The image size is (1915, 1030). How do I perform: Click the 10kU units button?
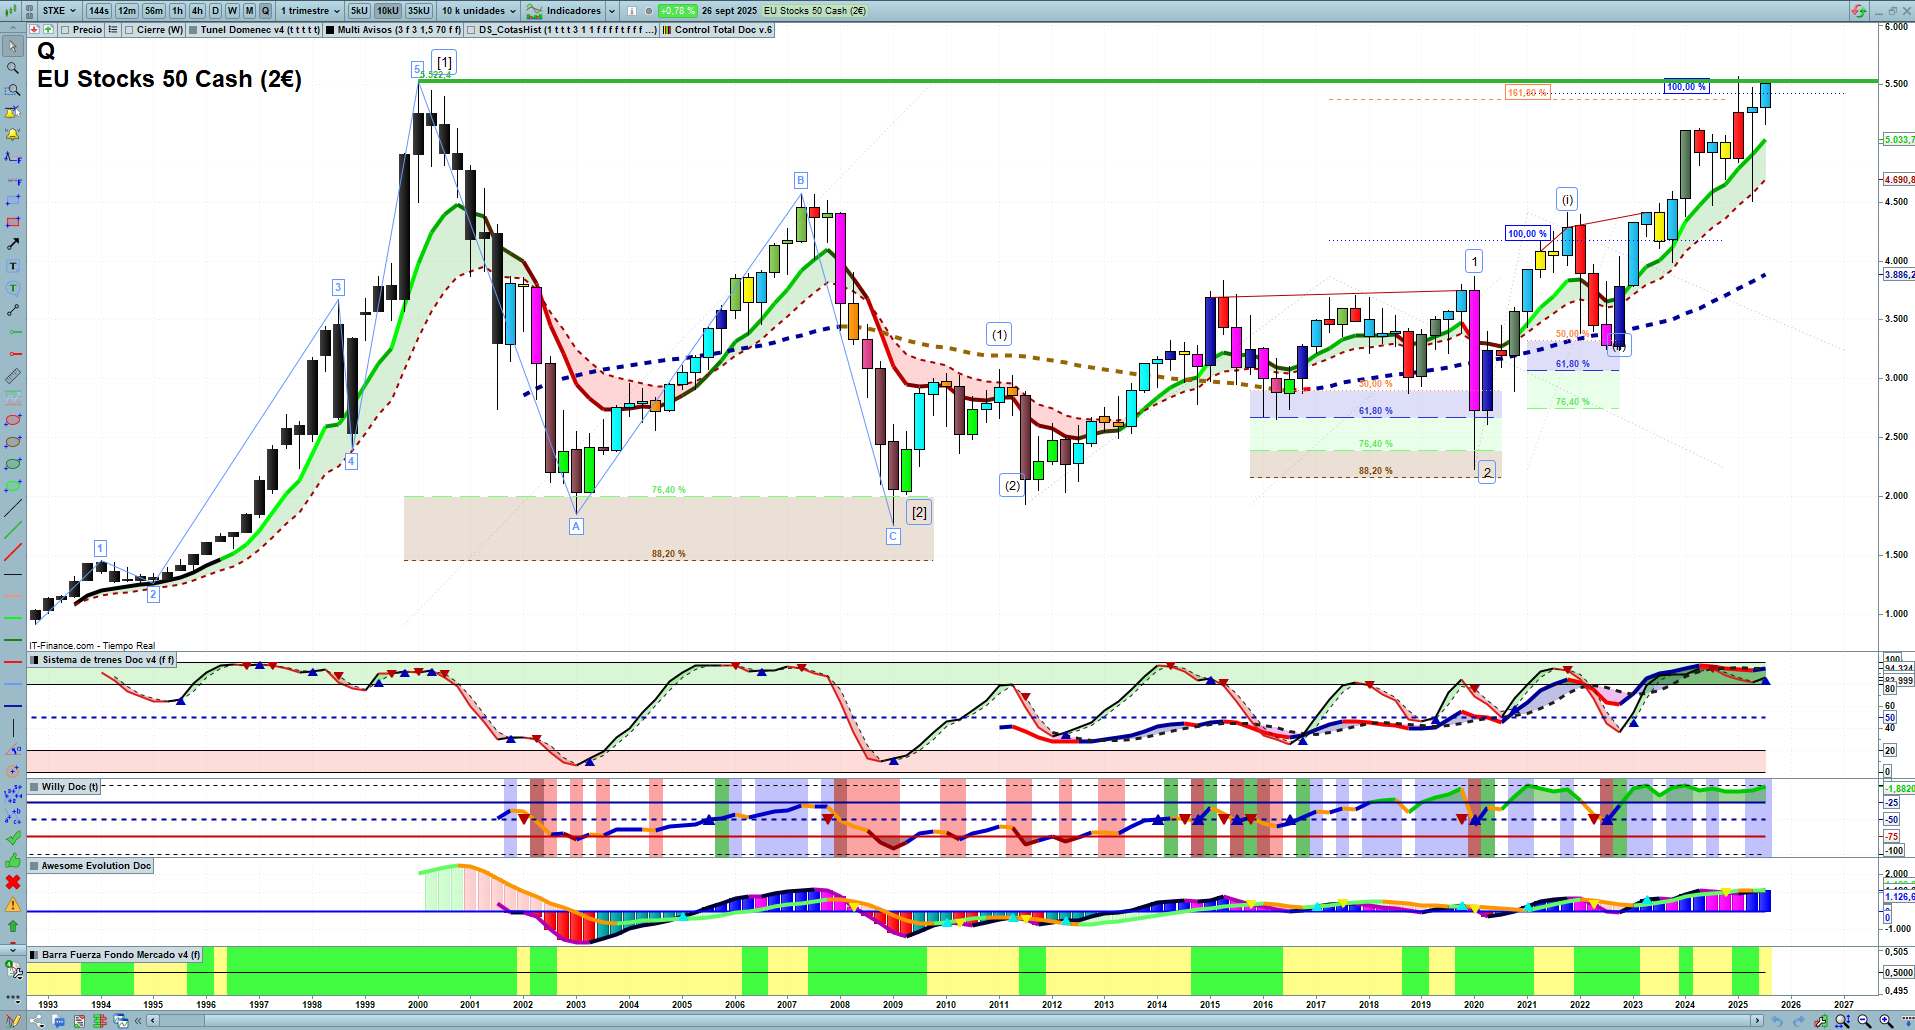(x=388, y=11)
